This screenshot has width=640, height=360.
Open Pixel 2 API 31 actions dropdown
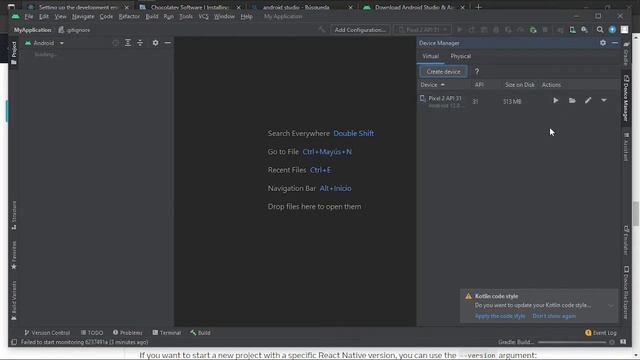coord(604,100)
